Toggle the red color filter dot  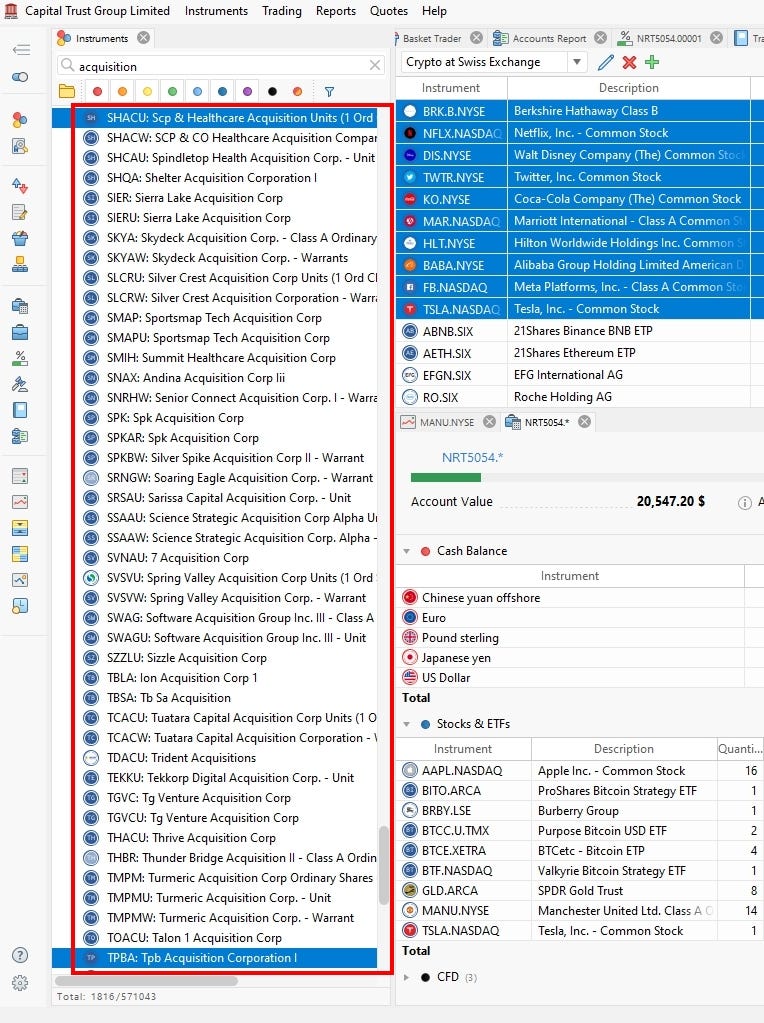pyautogui.click(x=97, y=92)
